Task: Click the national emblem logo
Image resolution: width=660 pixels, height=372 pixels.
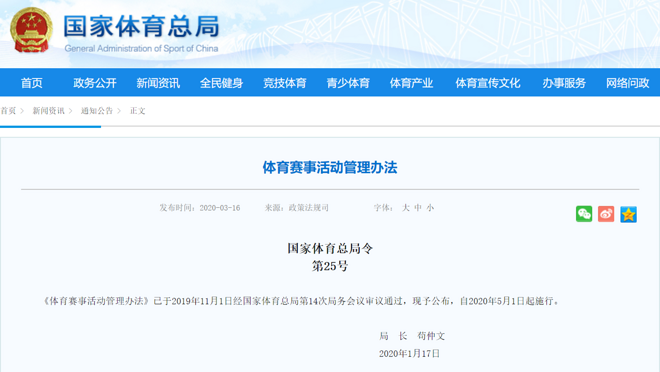Action: [x=32, y=30]
